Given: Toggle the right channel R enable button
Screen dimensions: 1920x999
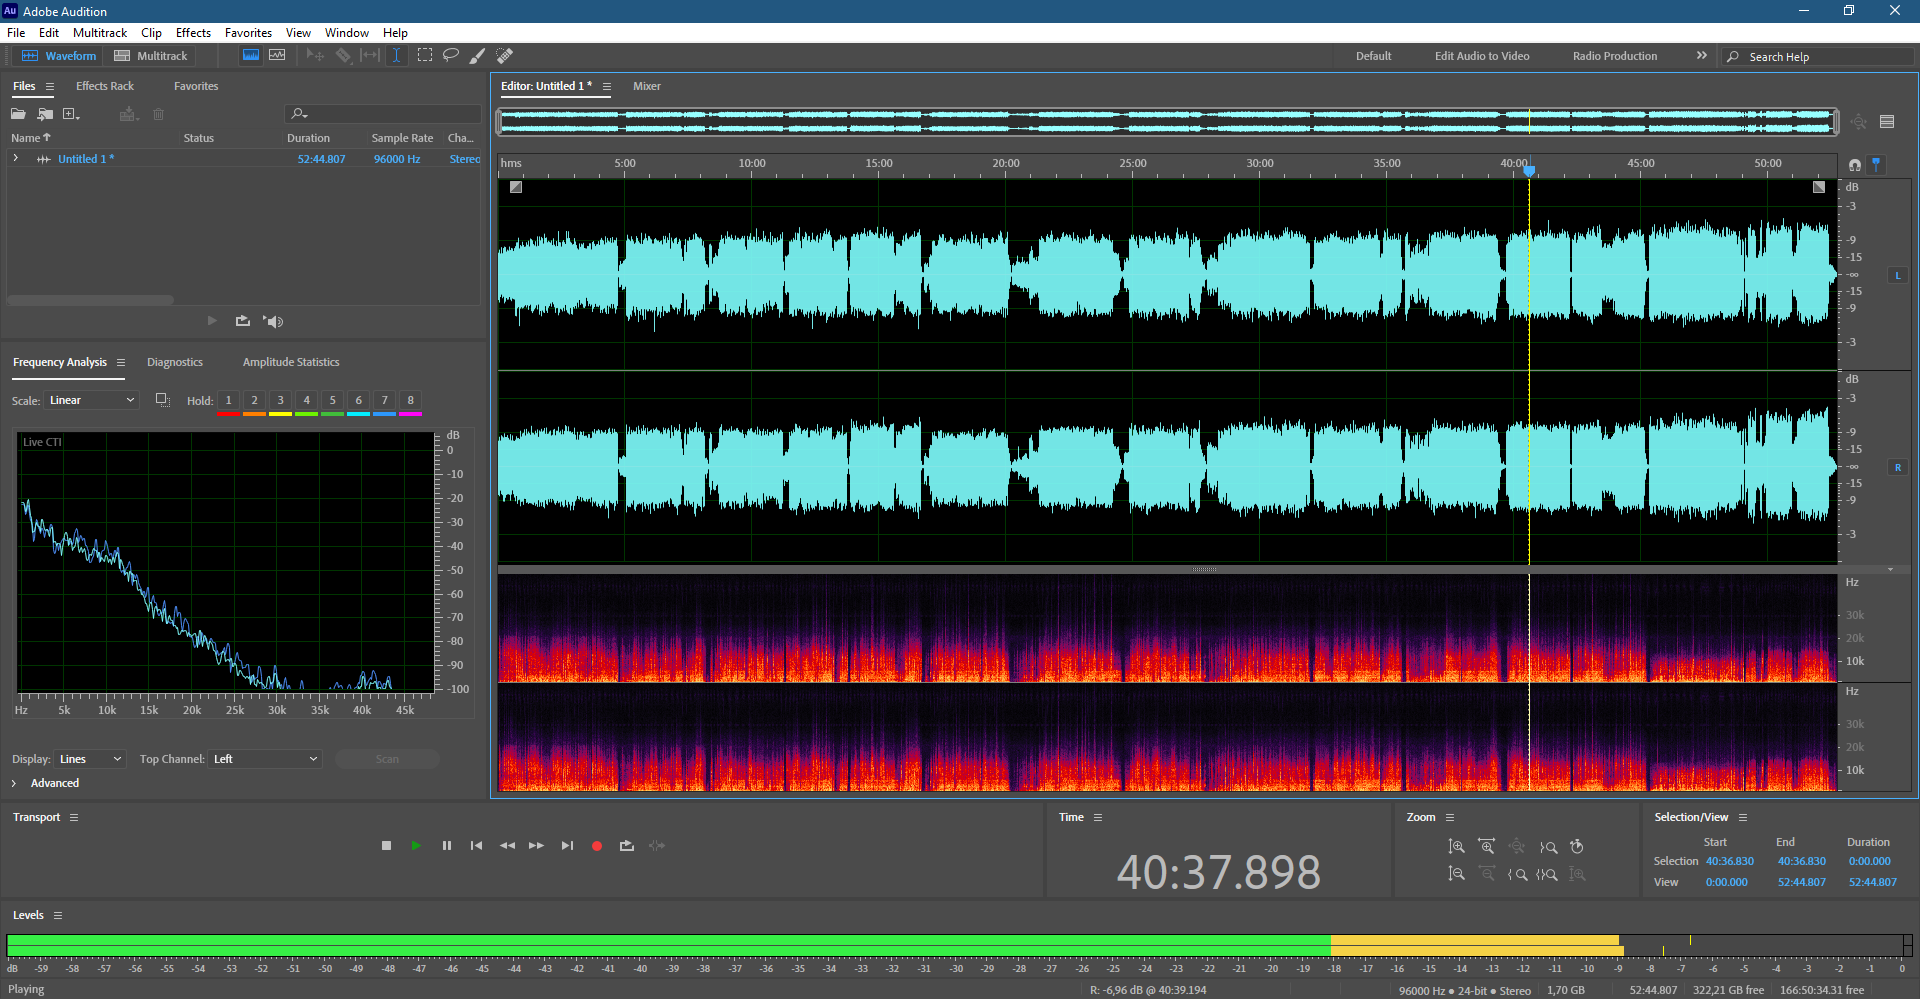Looking at the screenshot, I should tap(1897, 467).
